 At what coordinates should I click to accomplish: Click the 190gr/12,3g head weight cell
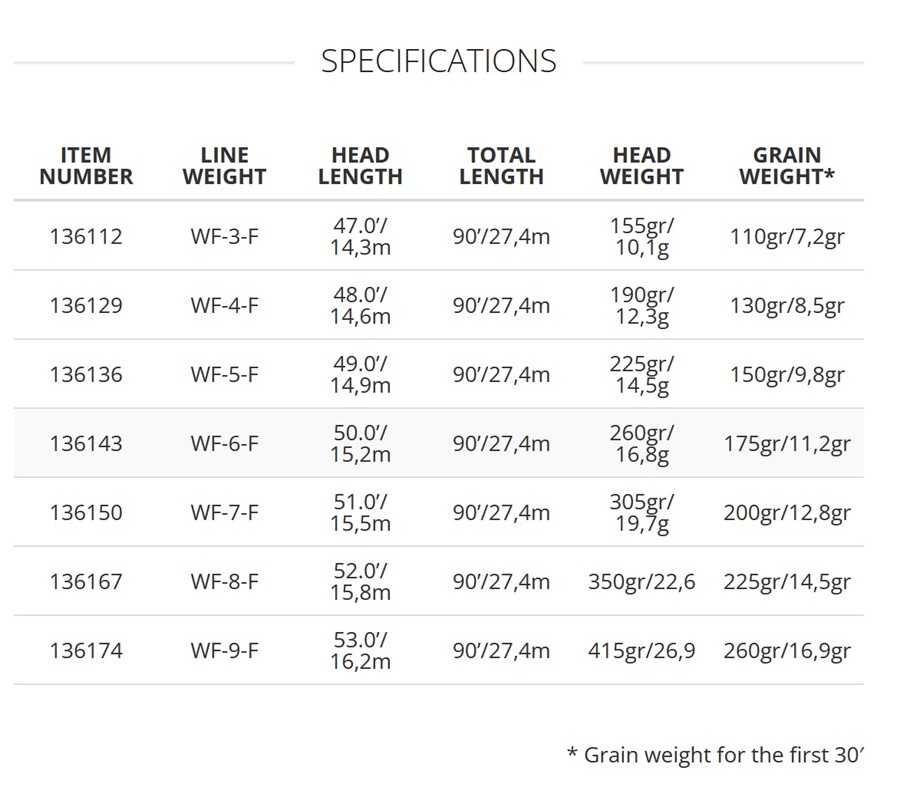(x=641, y=306)
